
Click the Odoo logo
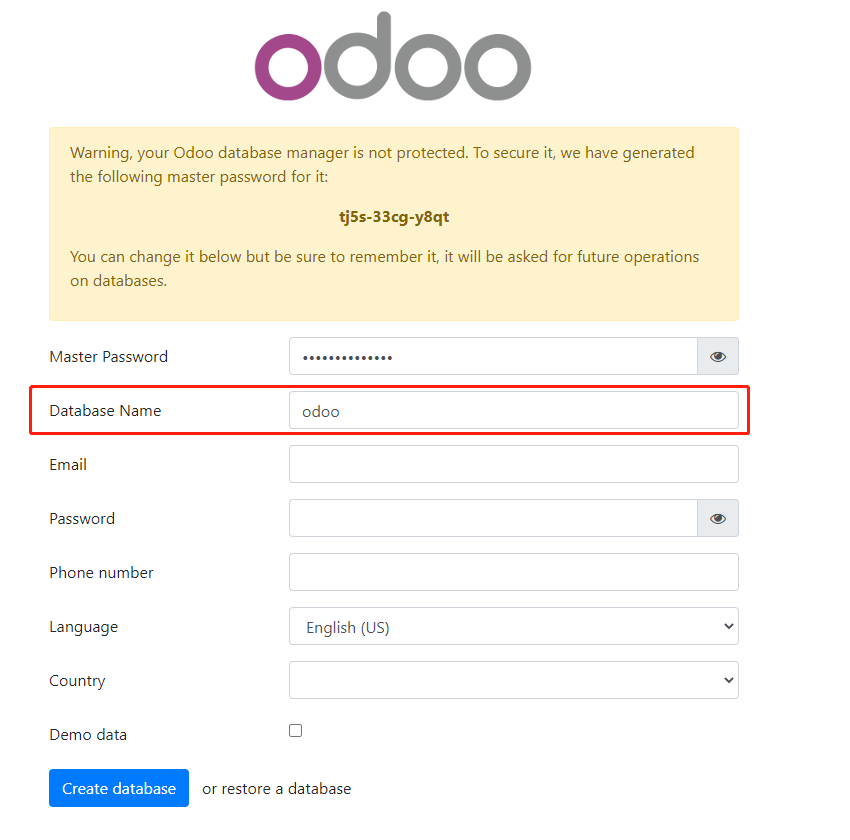tap(394, 55)
